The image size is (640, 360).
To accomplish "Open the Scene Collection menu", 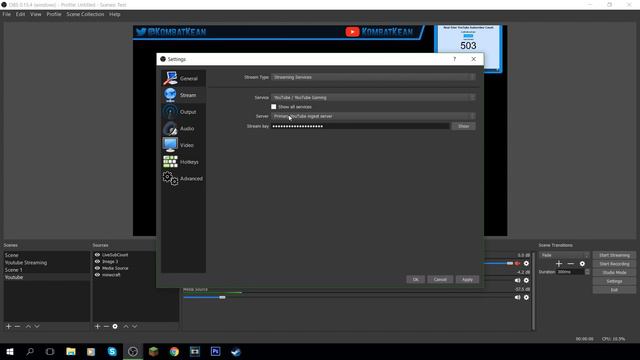I will click(85, 14).
